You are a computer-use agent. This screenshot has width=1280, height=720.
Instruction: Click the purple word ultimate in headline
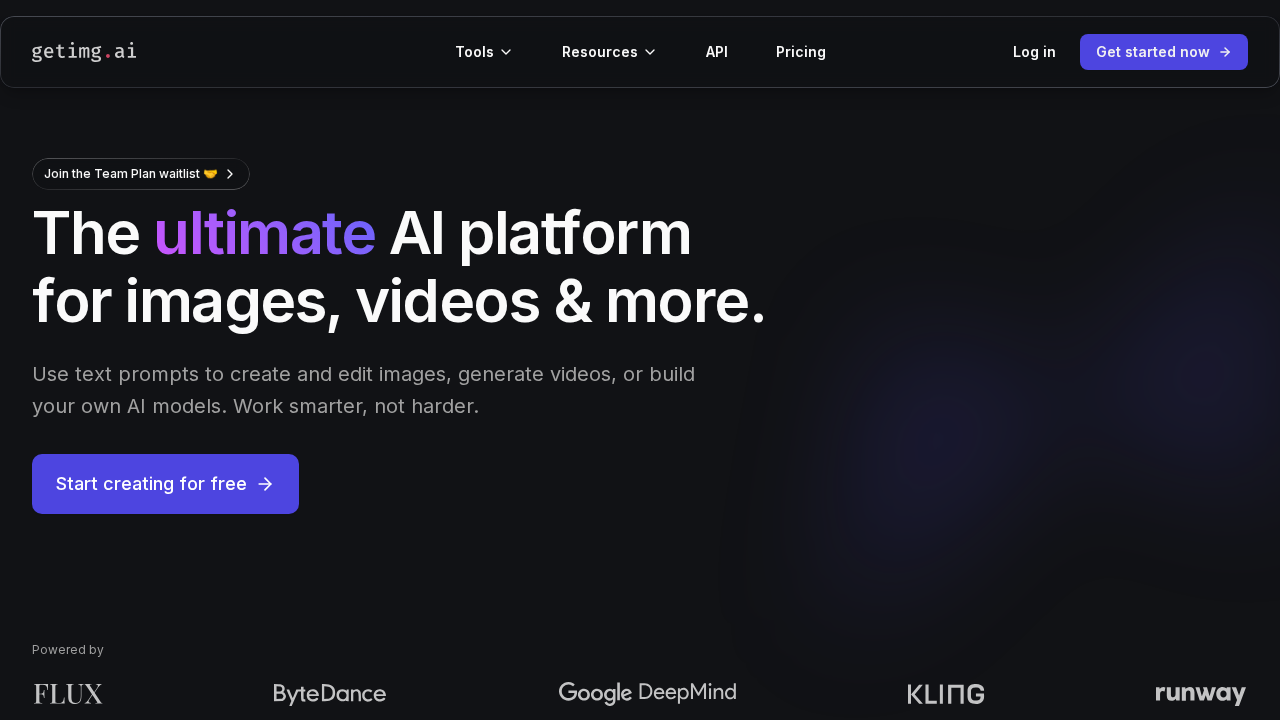pos(264,234)
